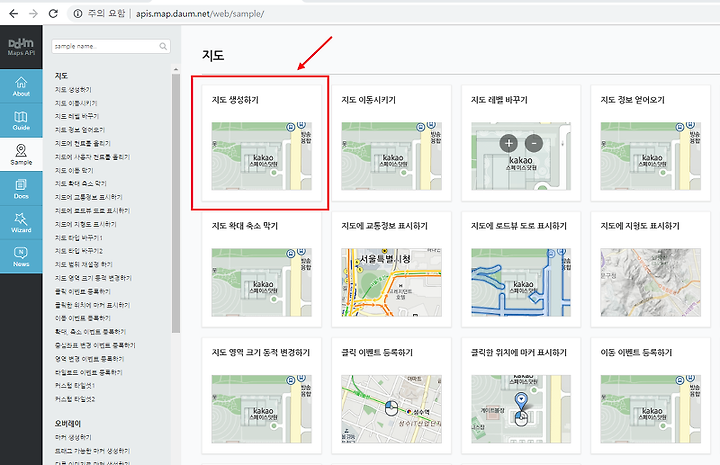Viewport: 720px width, 465px height.
Task: Focus the sample name search field
Action: 111,46
